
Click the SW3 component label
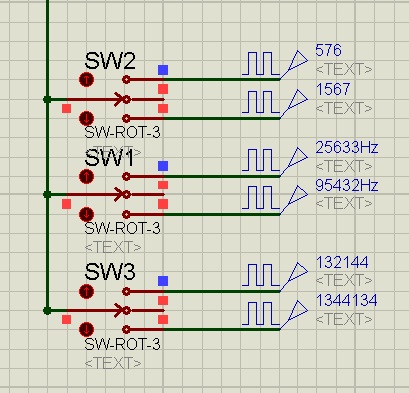click(110, 271)
